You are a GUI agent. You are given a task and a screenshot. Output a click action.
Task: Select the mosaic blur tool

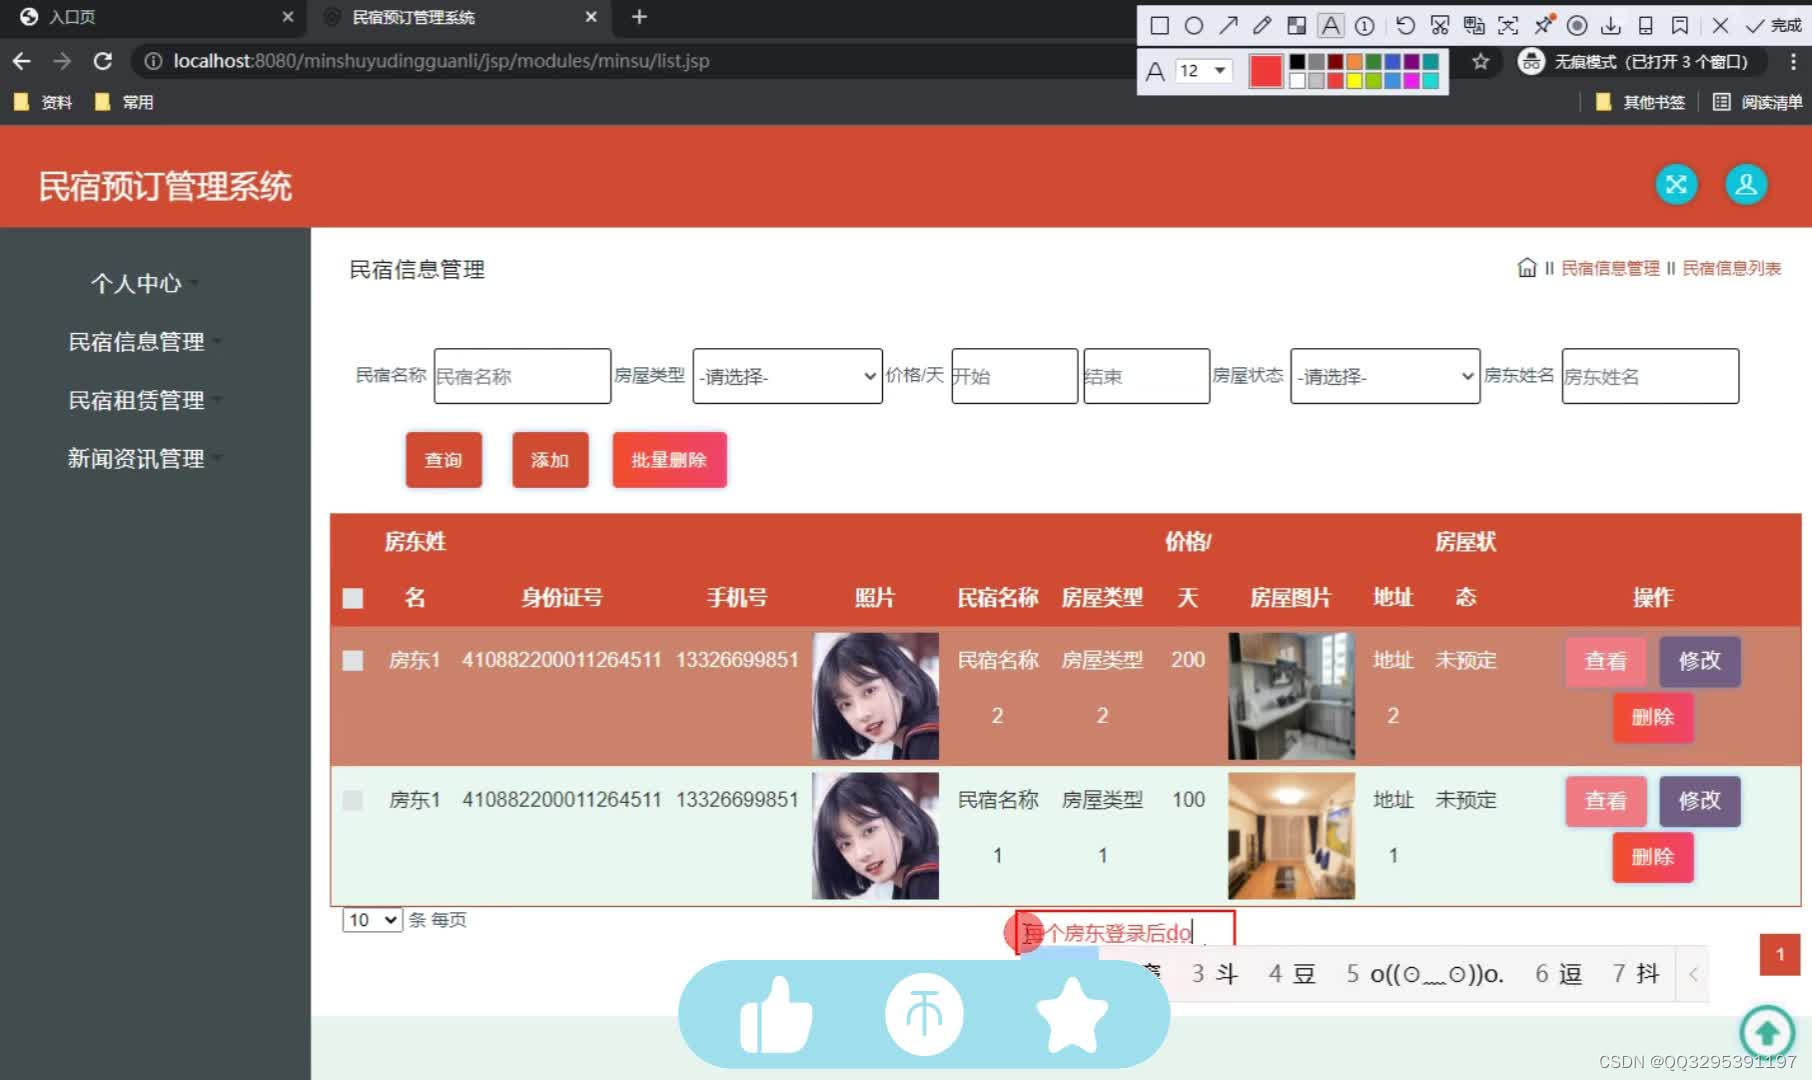1297,26
